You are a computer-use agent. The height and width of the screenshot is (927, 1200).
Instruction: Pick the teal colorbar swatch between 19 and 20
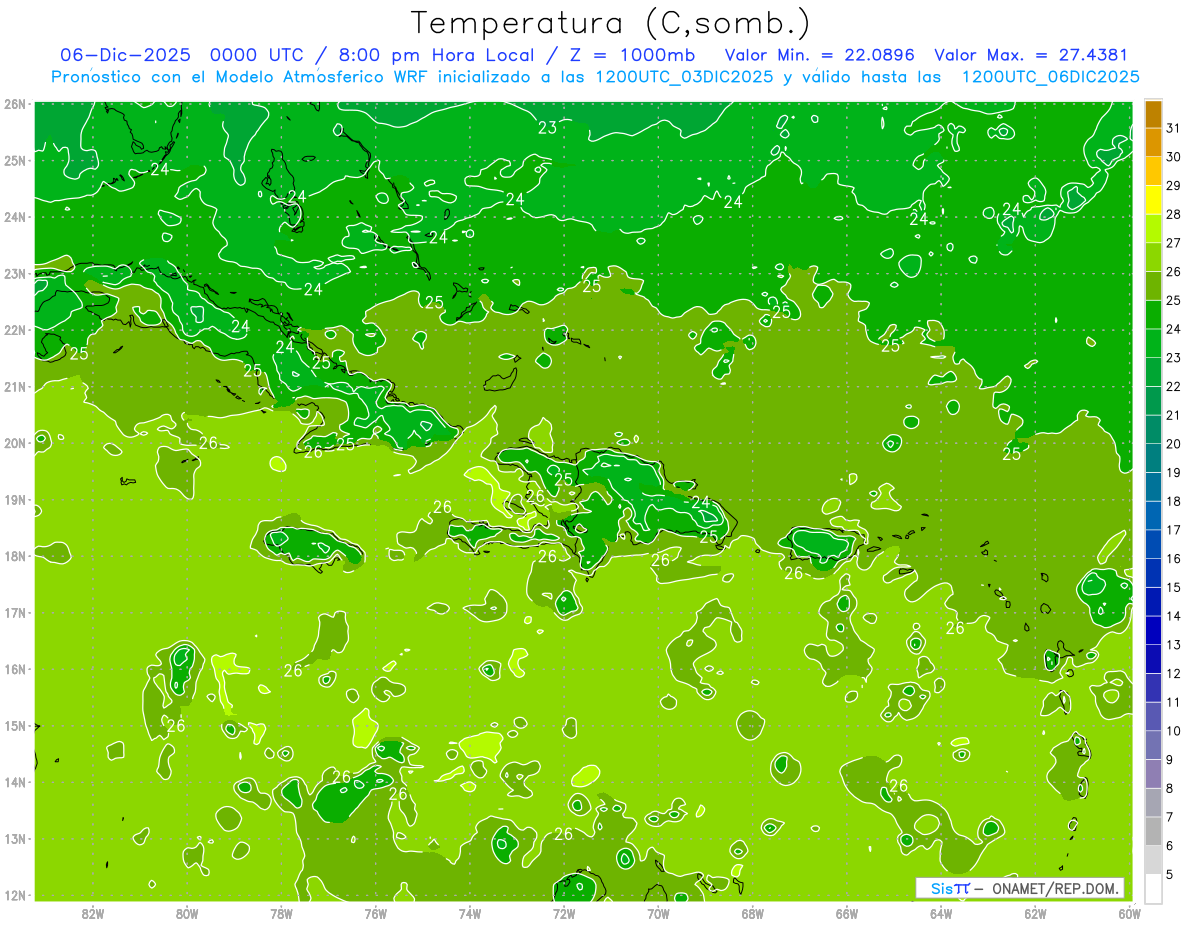point(1153,458)
